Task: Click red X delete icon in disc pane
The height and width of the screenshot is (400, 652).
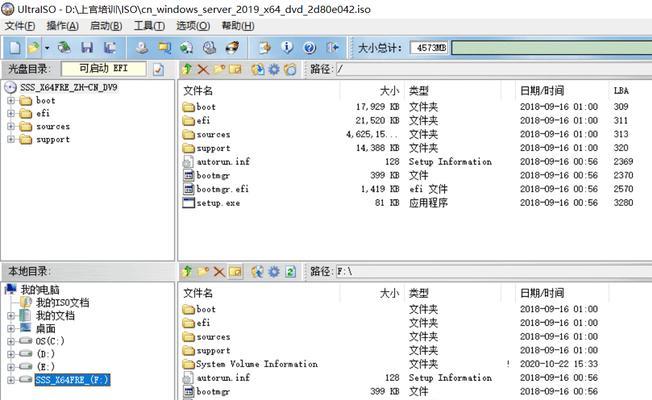Action: (x=203, y=69)
